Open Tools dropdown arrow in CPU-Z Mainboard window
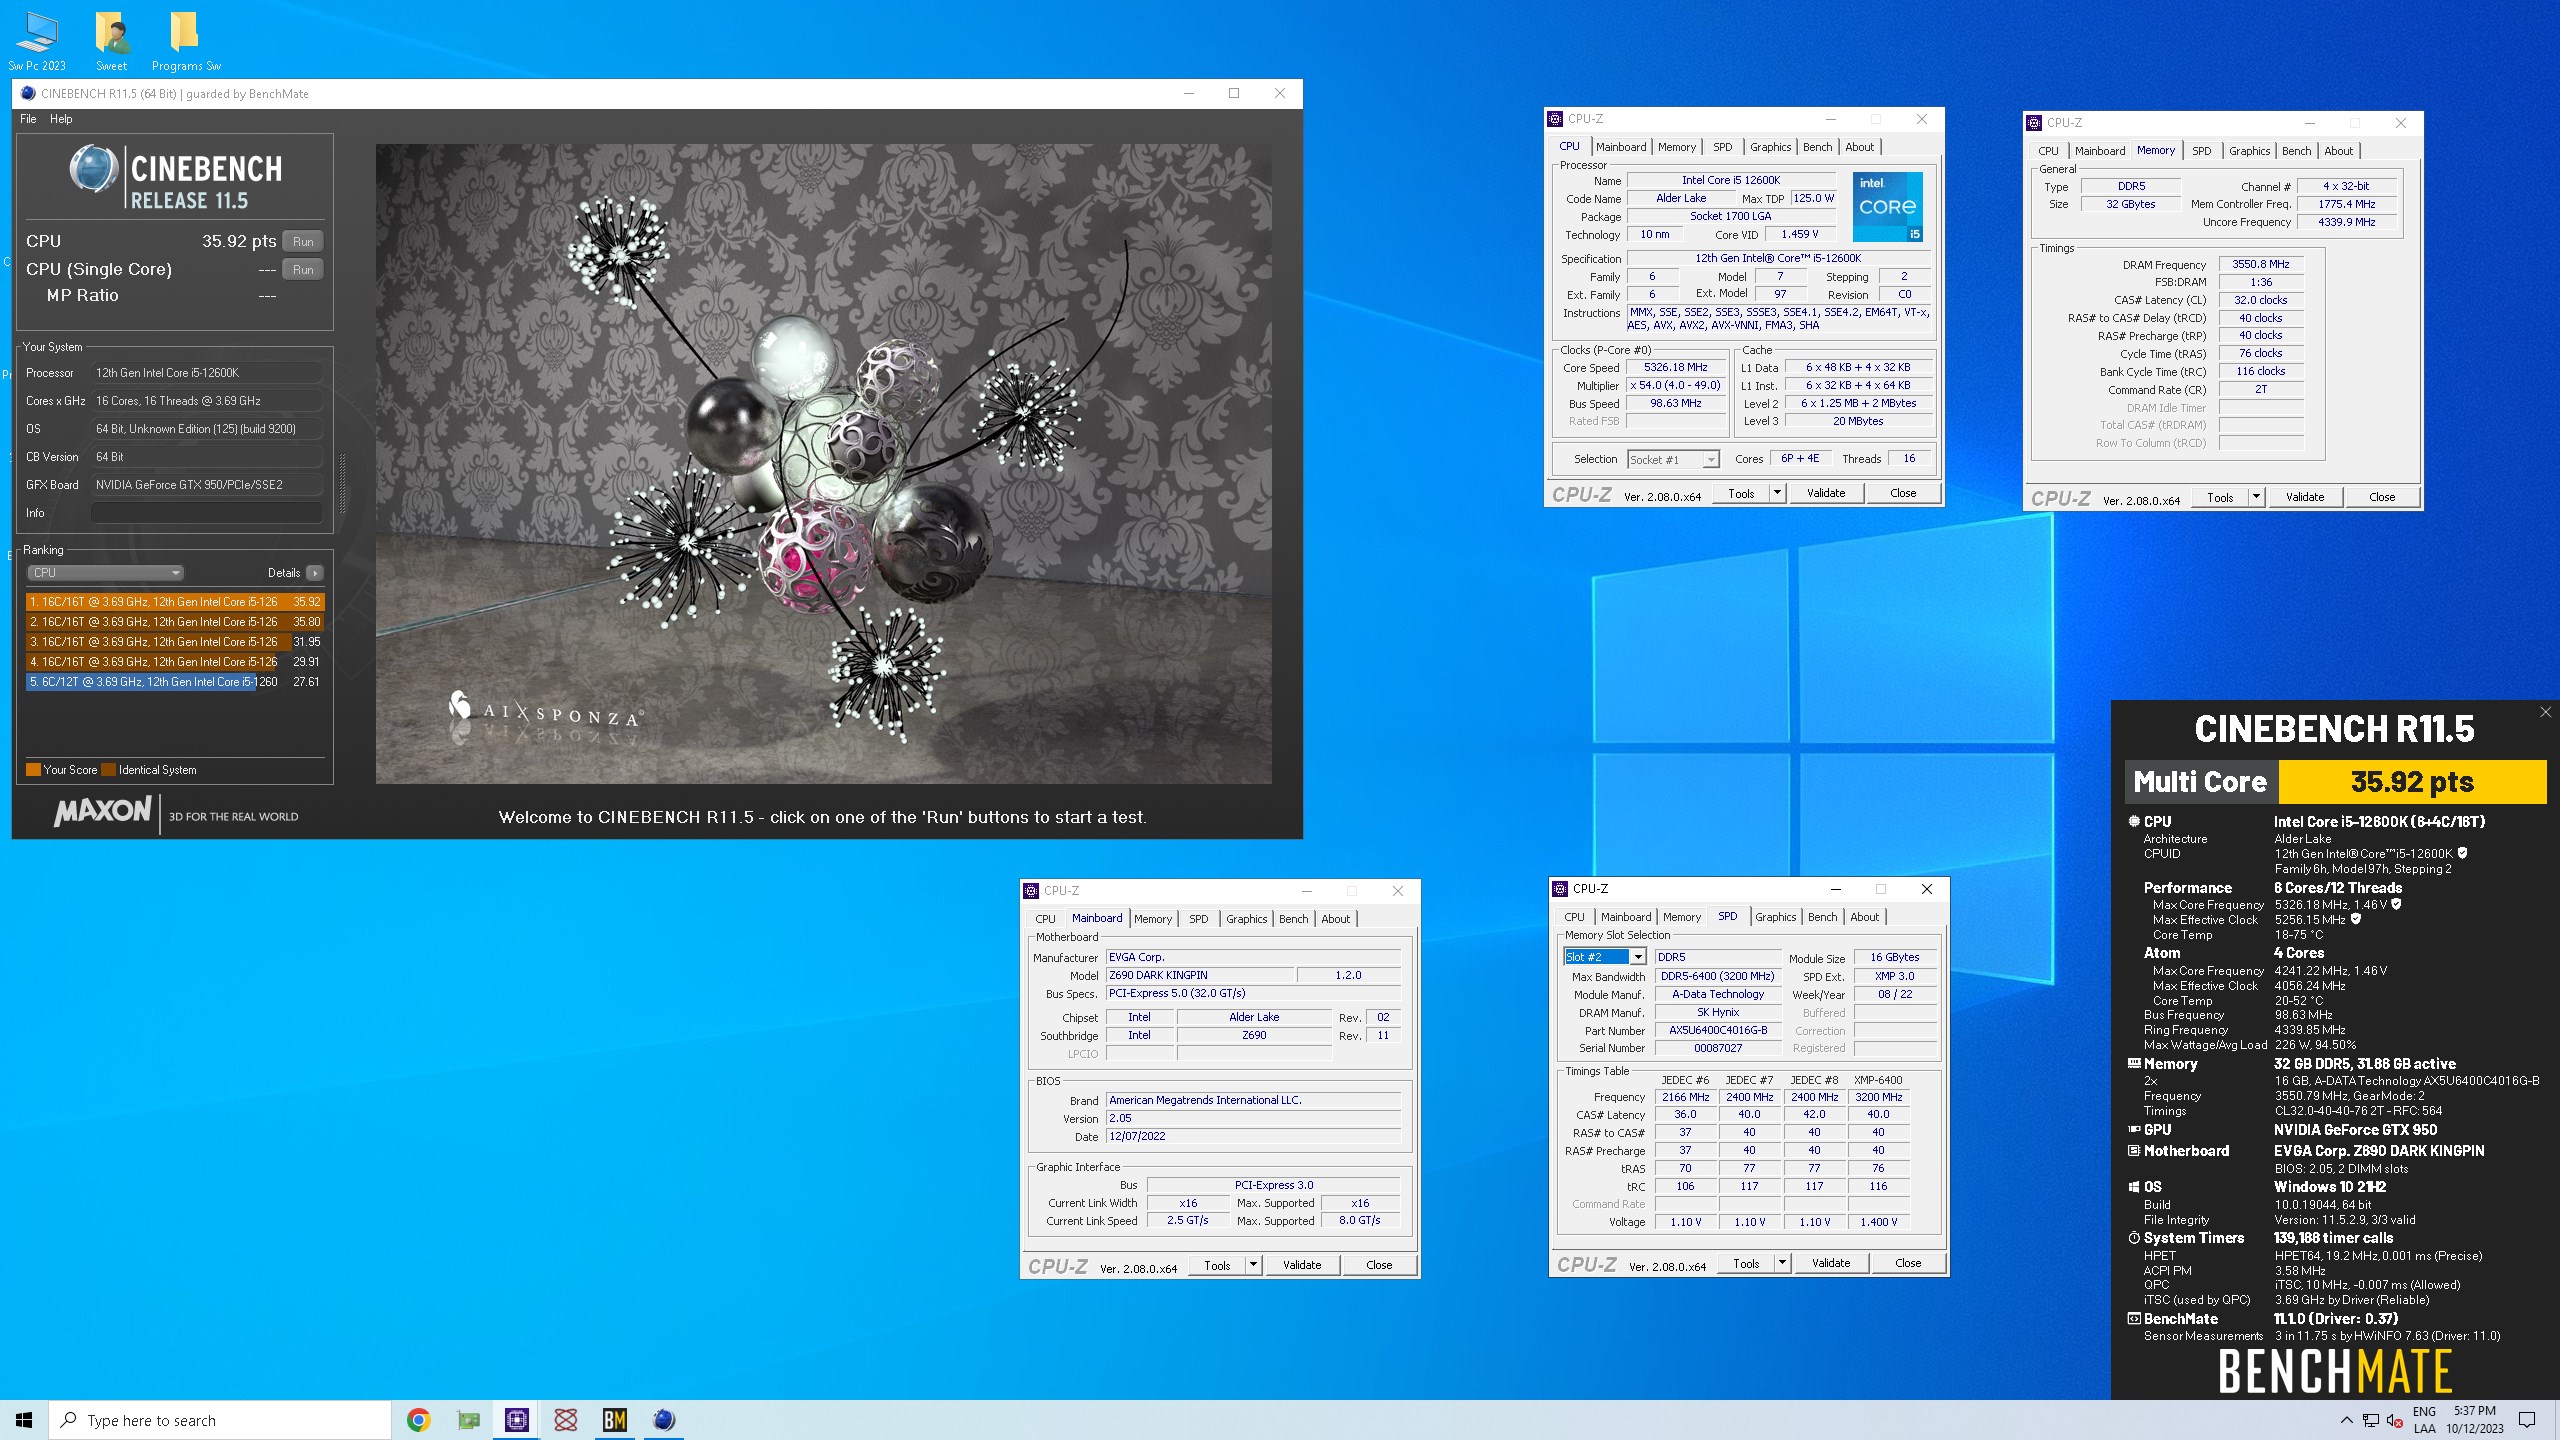The image size is (2560, 1440). 1253,1265
